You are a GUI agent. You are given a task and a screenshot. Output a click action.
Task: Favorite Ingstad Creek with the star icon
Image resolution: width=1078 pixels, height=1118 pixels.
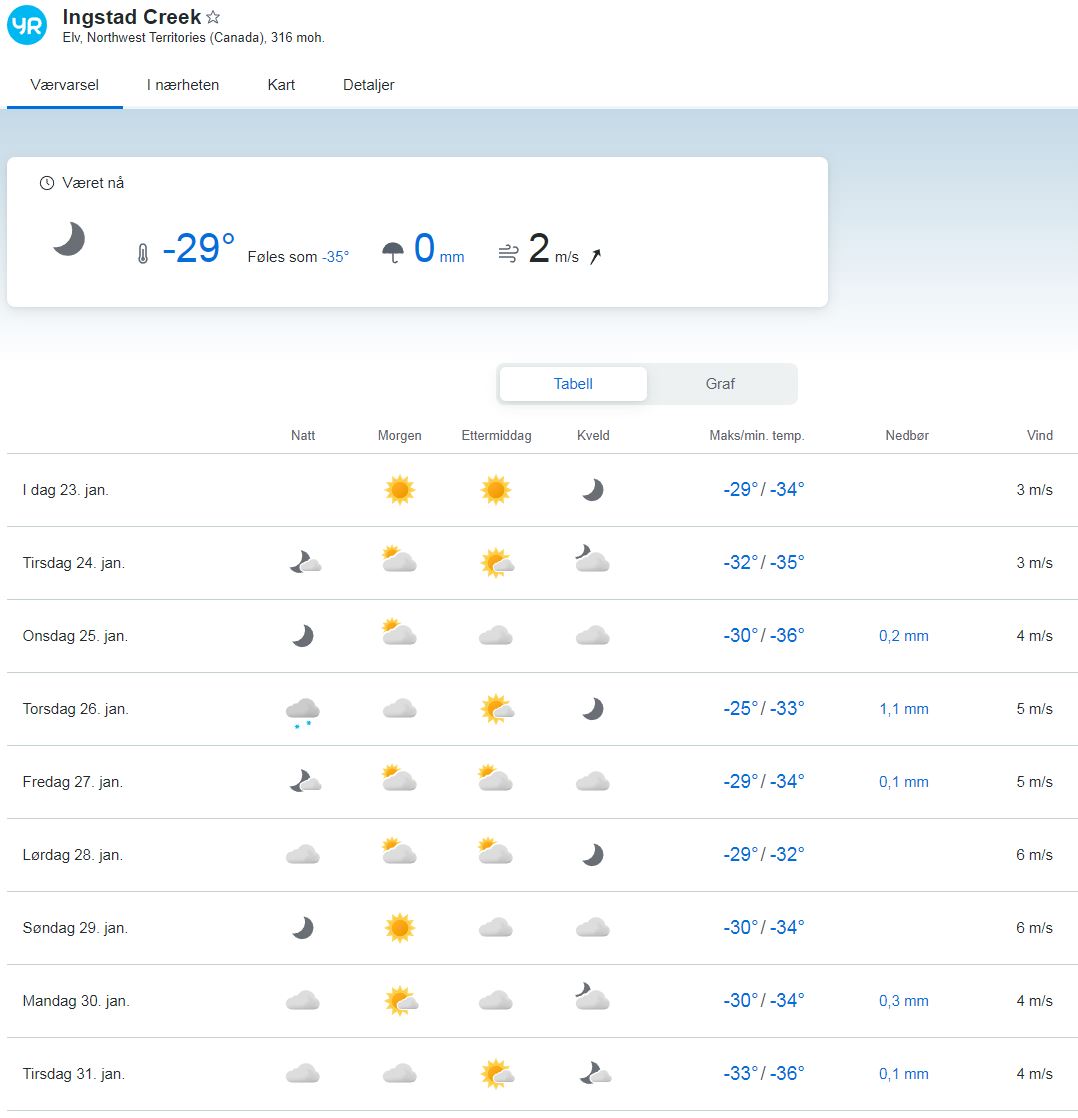tap(213, 18)
